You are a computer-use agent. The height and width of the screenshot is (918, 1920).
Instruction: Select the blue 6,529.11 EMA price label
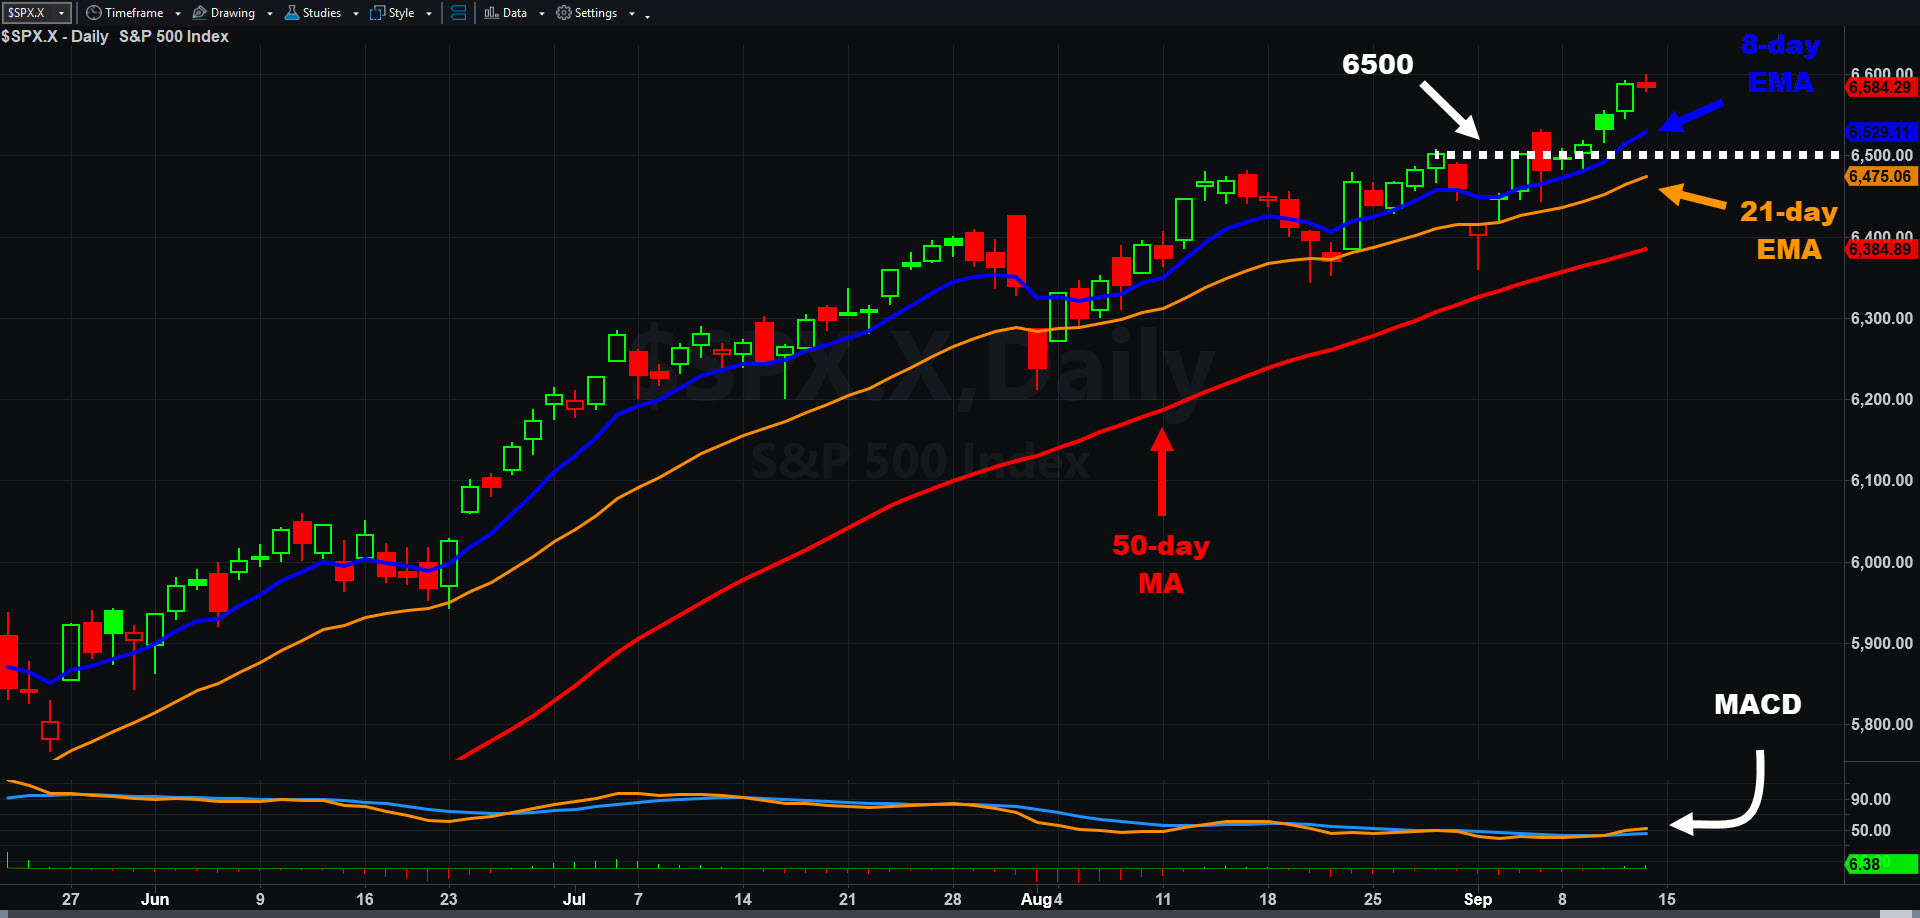[1880, 132]
